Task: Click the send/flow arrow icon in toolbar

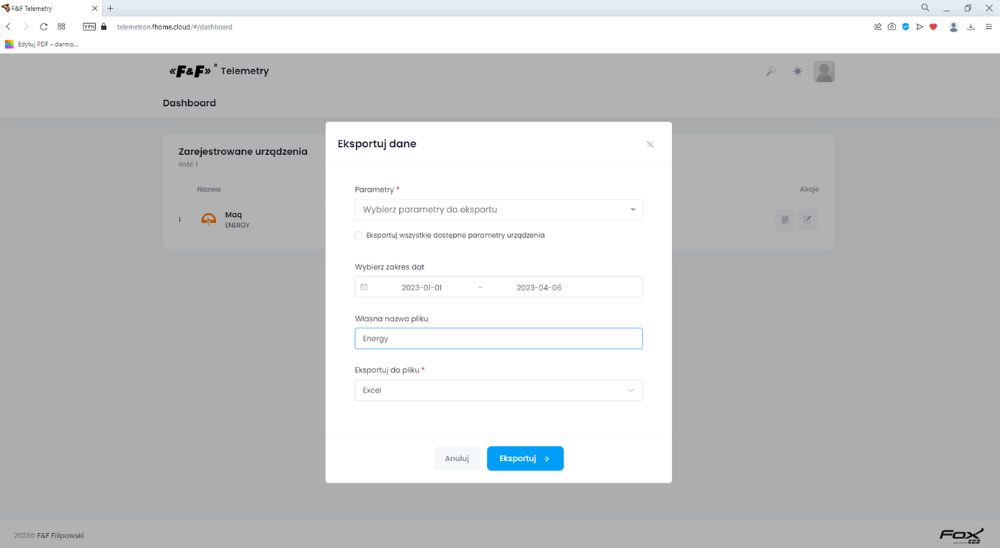Action: pyautogui.click(x=919, y=27)
